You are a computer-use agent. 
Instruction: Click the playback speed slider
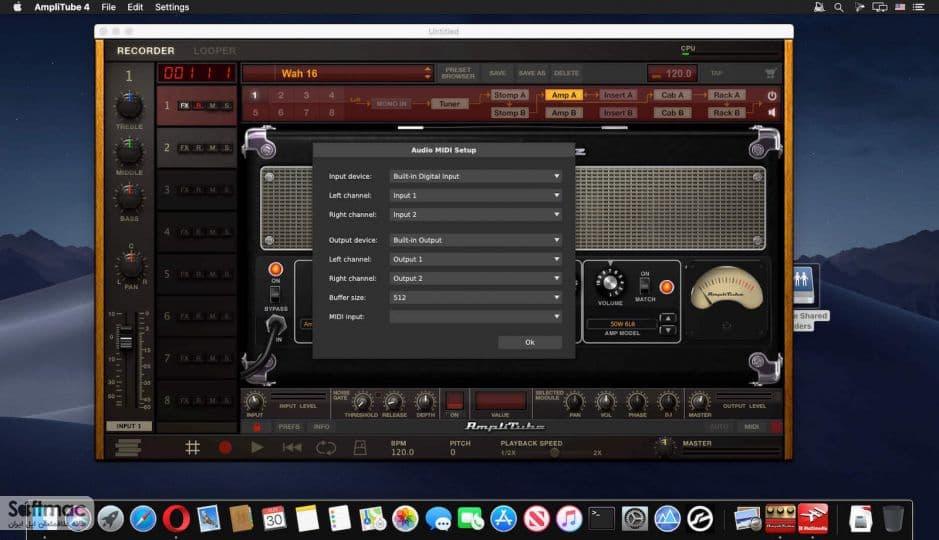(555, 453)
